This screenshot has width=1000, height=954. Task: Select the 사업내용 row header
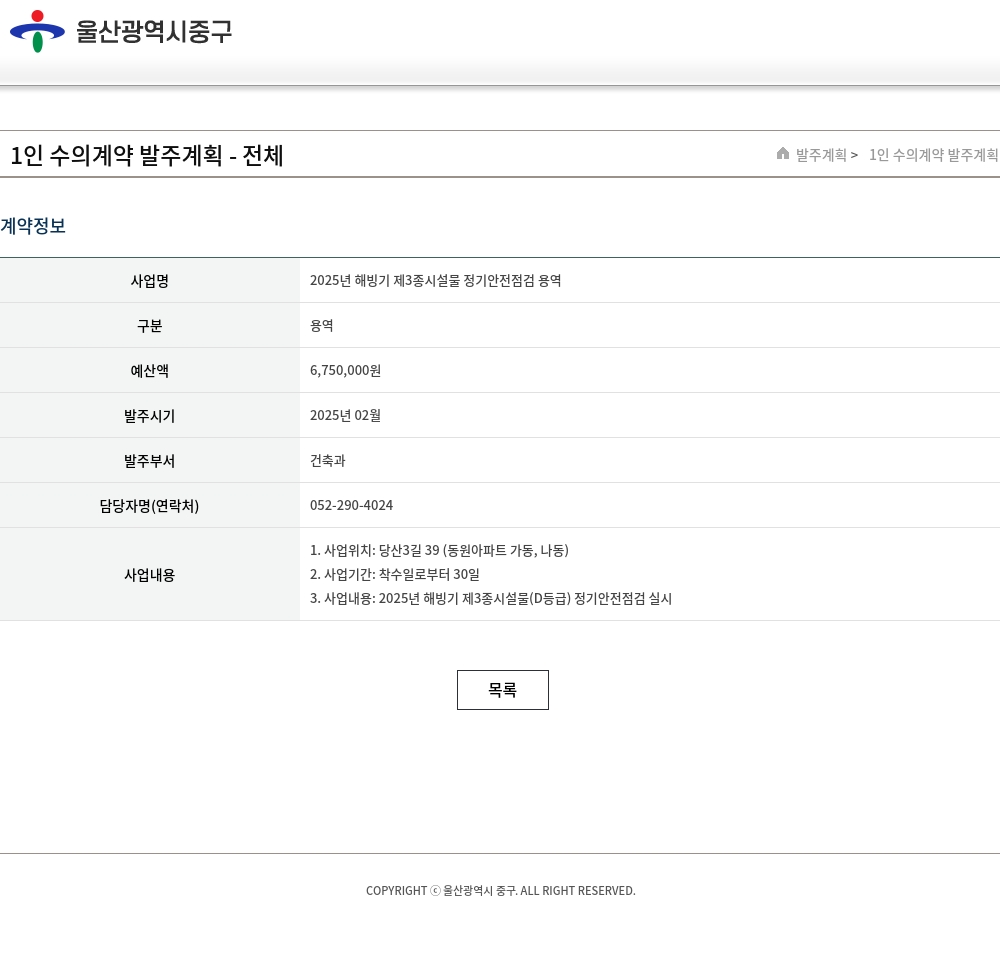click(150, 575)
